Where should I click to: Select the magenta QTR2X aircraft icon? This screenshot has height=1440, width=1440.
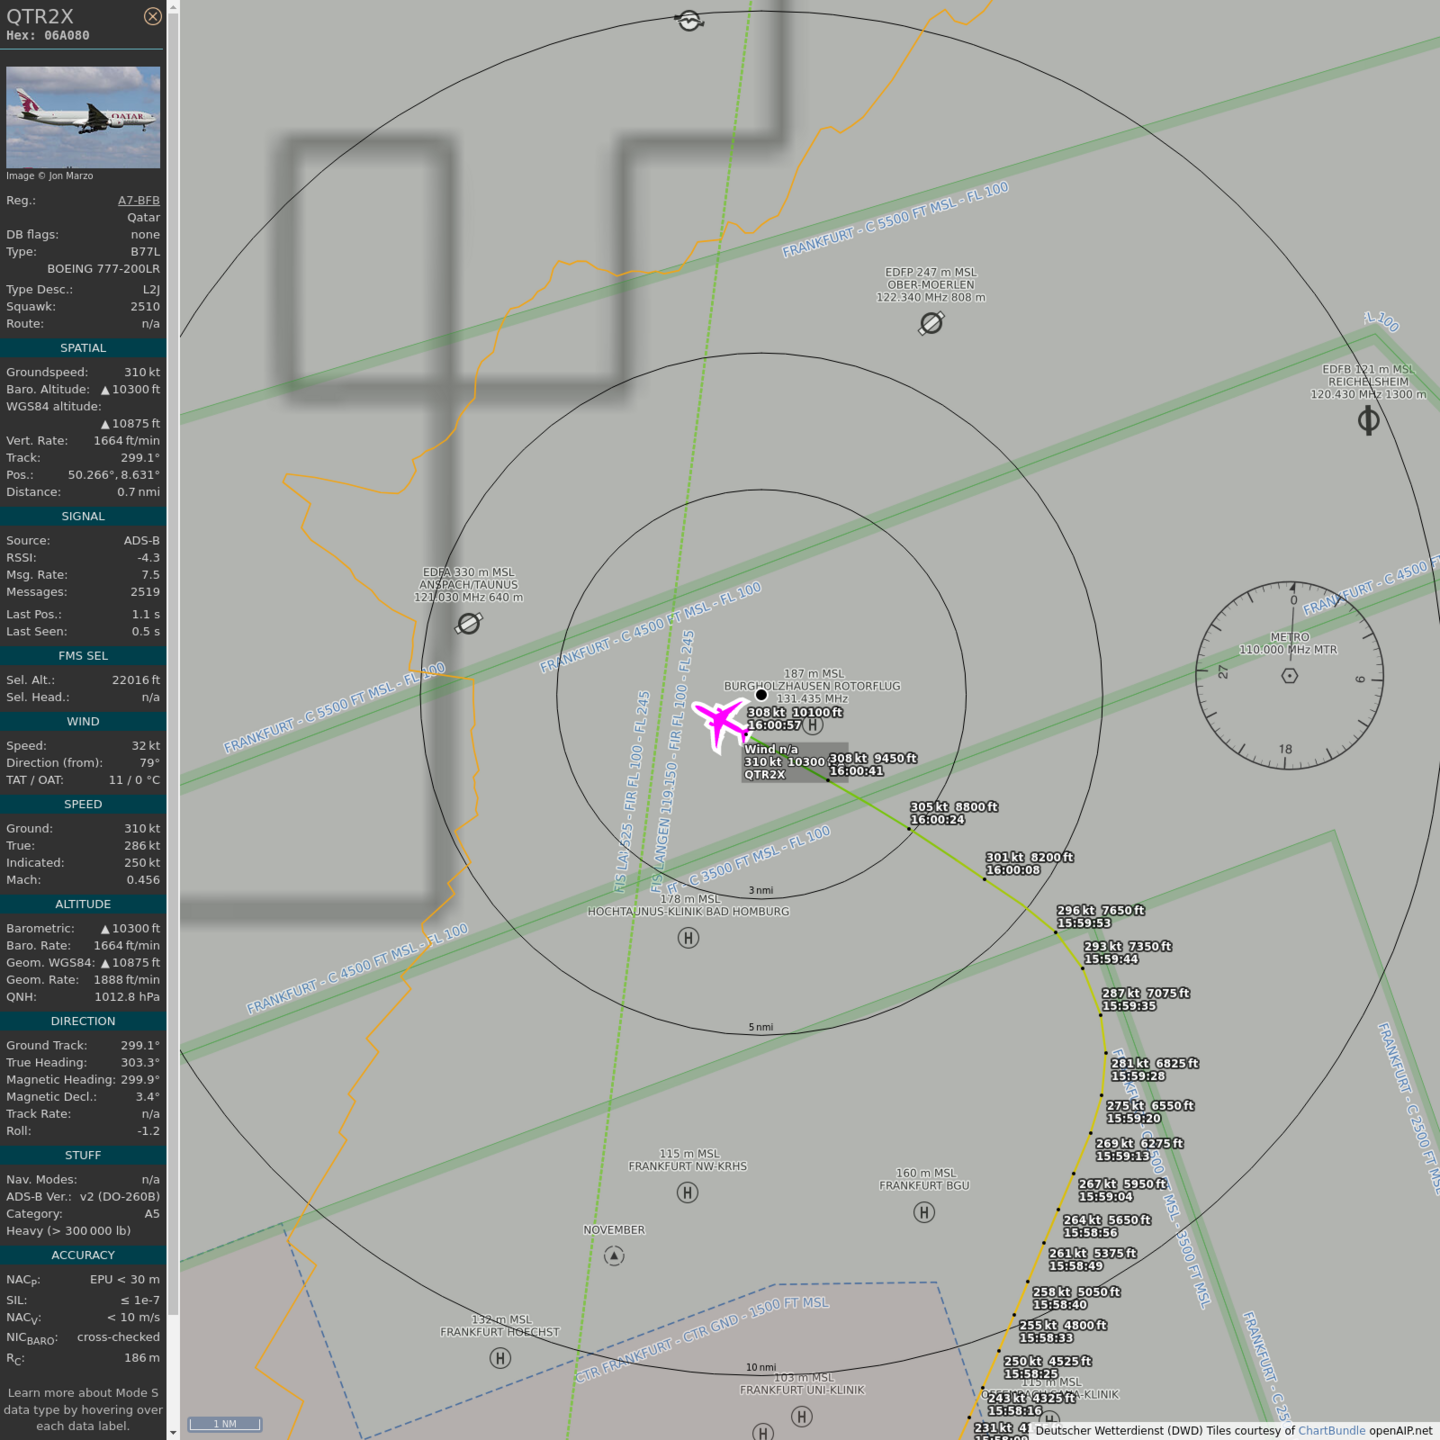click(x=720, y=722)
